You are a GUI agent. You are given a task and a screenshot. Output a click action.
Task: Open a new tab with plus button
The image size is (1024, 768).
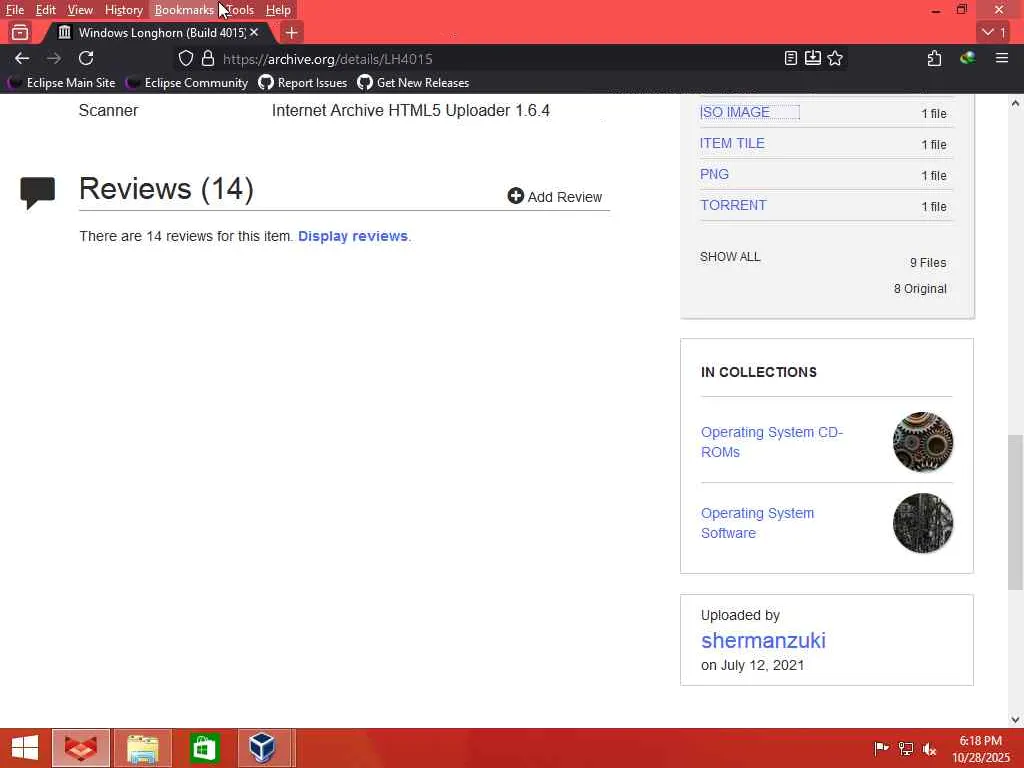point(291,33)
